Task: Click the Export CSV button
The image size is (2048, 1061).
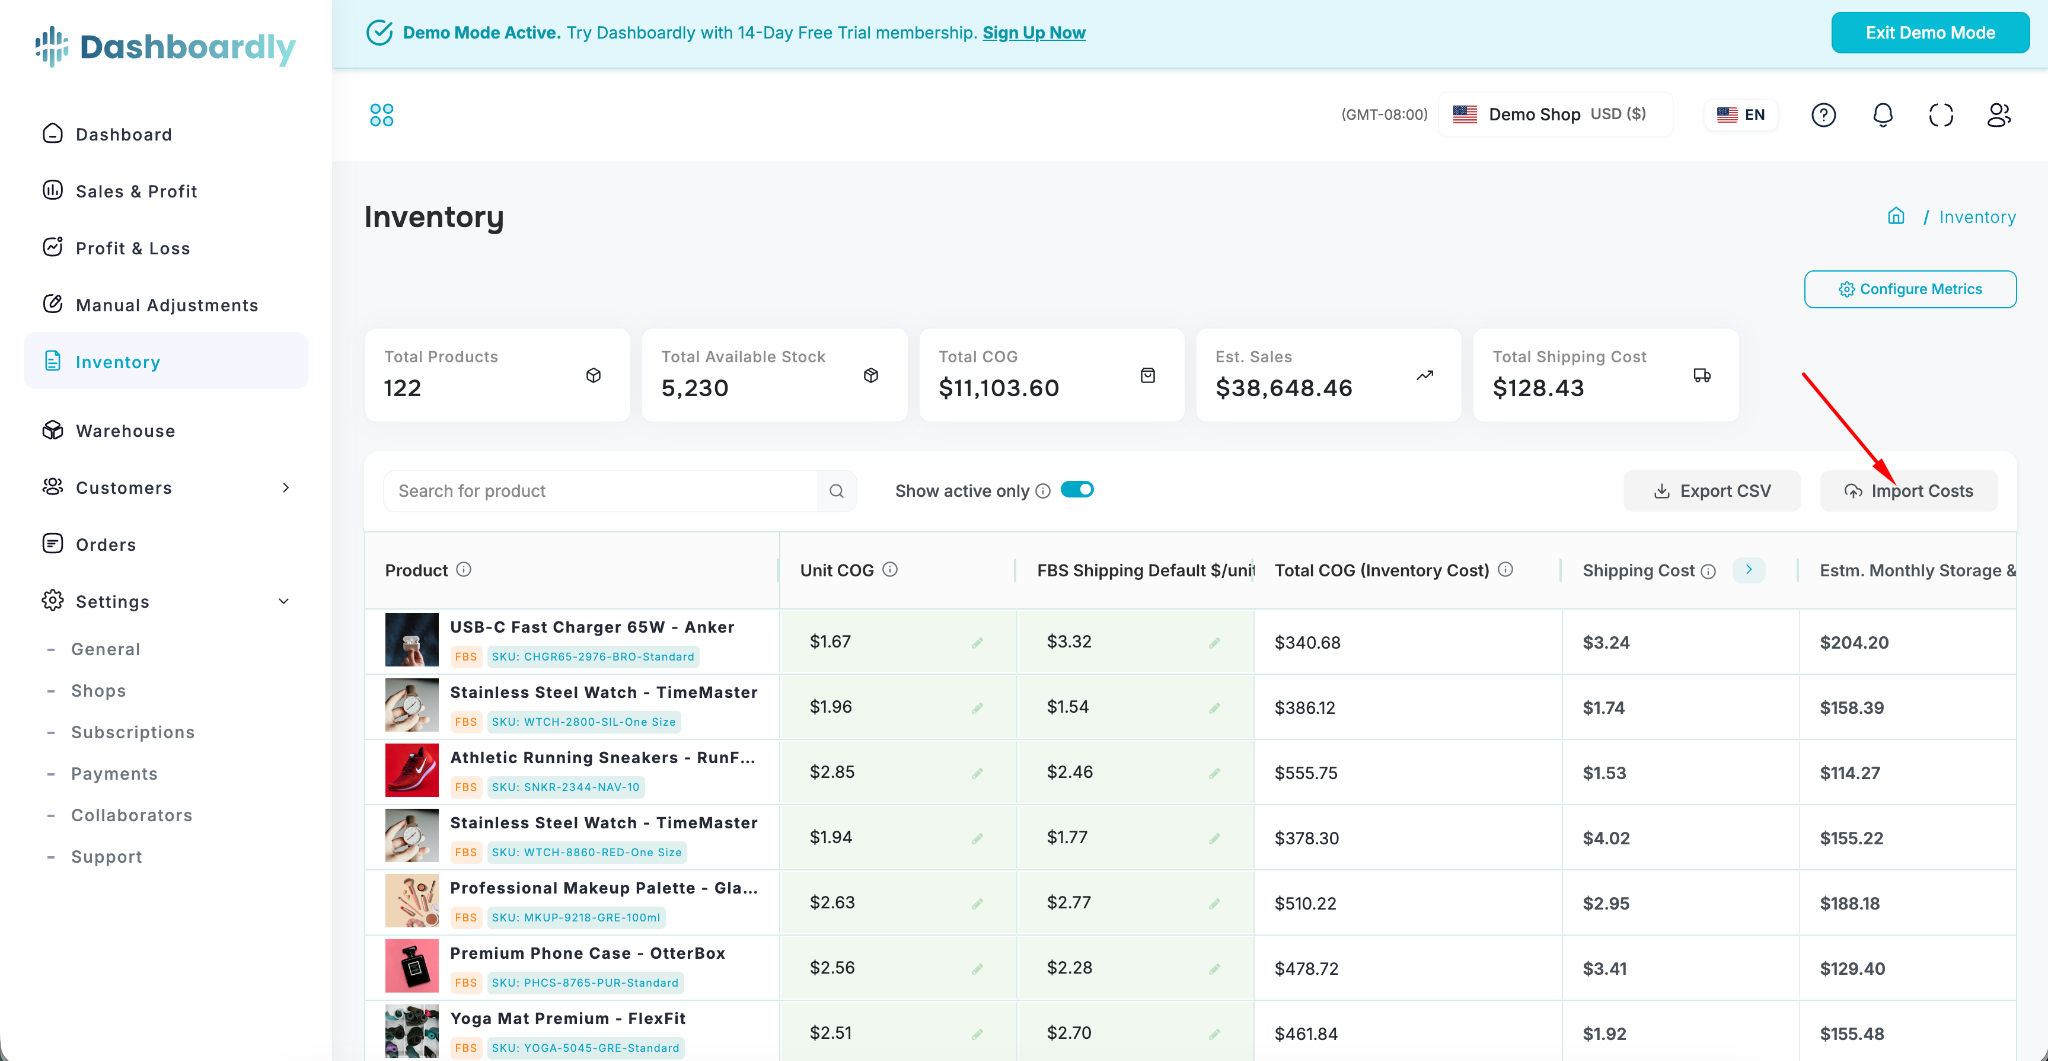Action: click(1711, 491)
